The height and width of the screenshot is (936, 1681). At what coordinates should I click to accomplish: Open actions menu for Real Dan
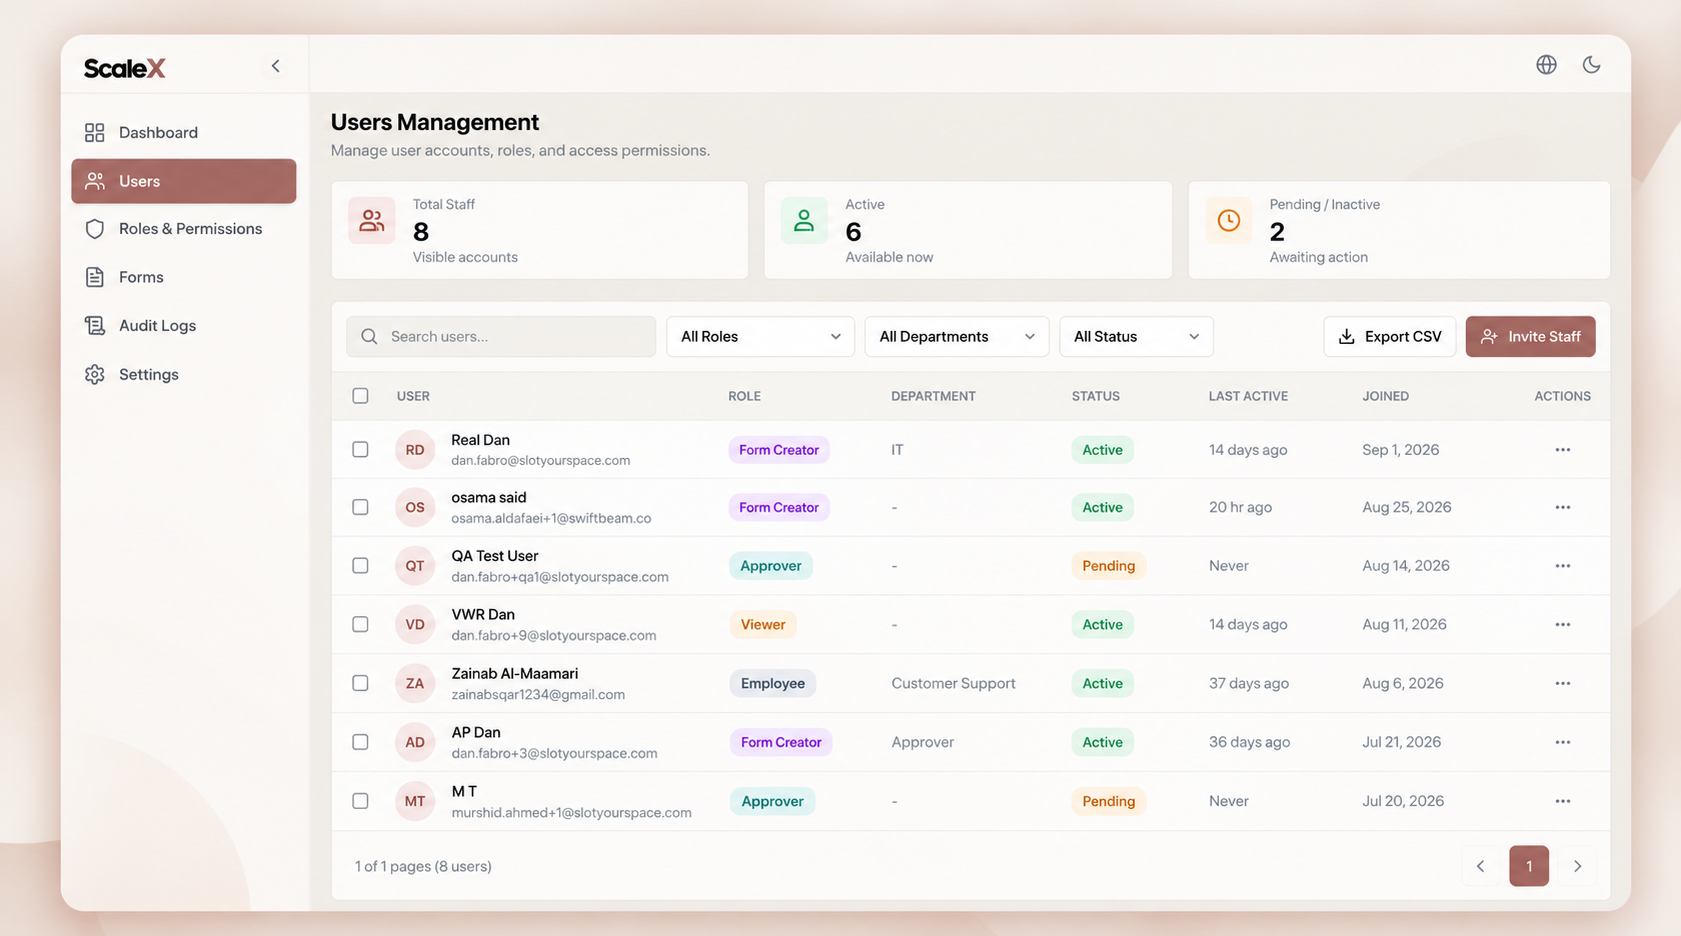click(1562, 450)
